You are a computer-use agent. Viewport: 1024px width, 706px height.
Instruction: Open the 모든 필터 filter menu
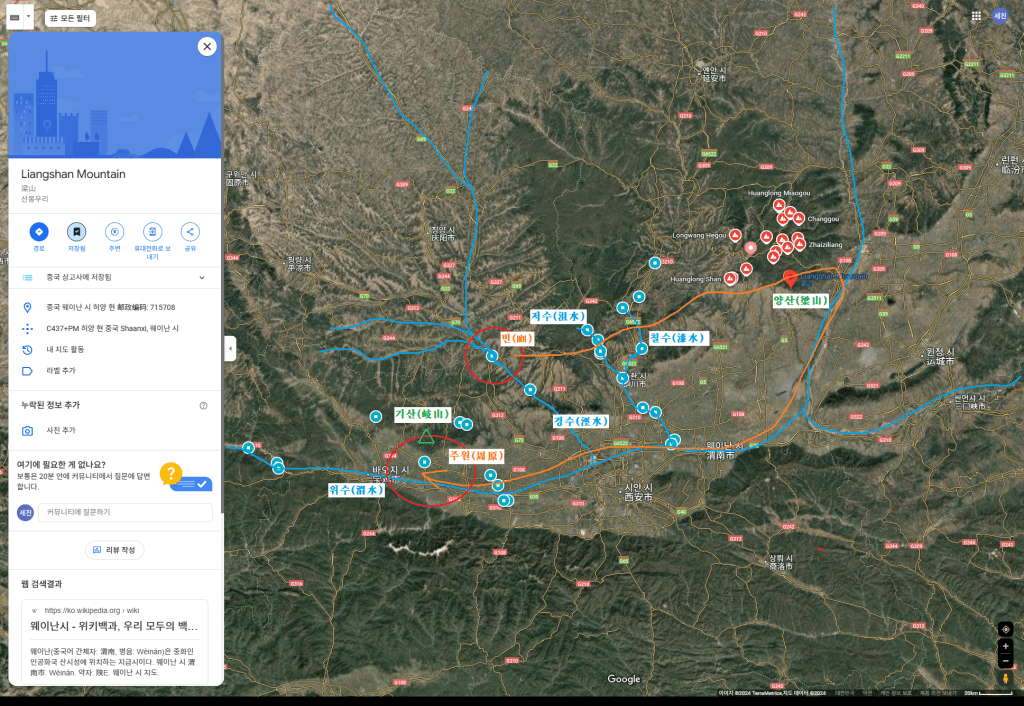point(71,18)
